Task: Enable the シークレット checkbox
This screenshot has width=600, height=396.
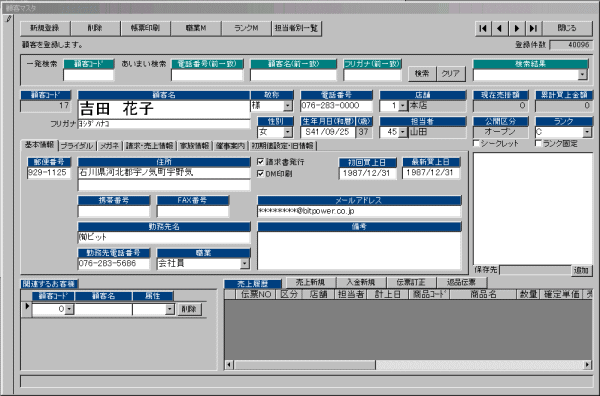Action: [476, 143]
